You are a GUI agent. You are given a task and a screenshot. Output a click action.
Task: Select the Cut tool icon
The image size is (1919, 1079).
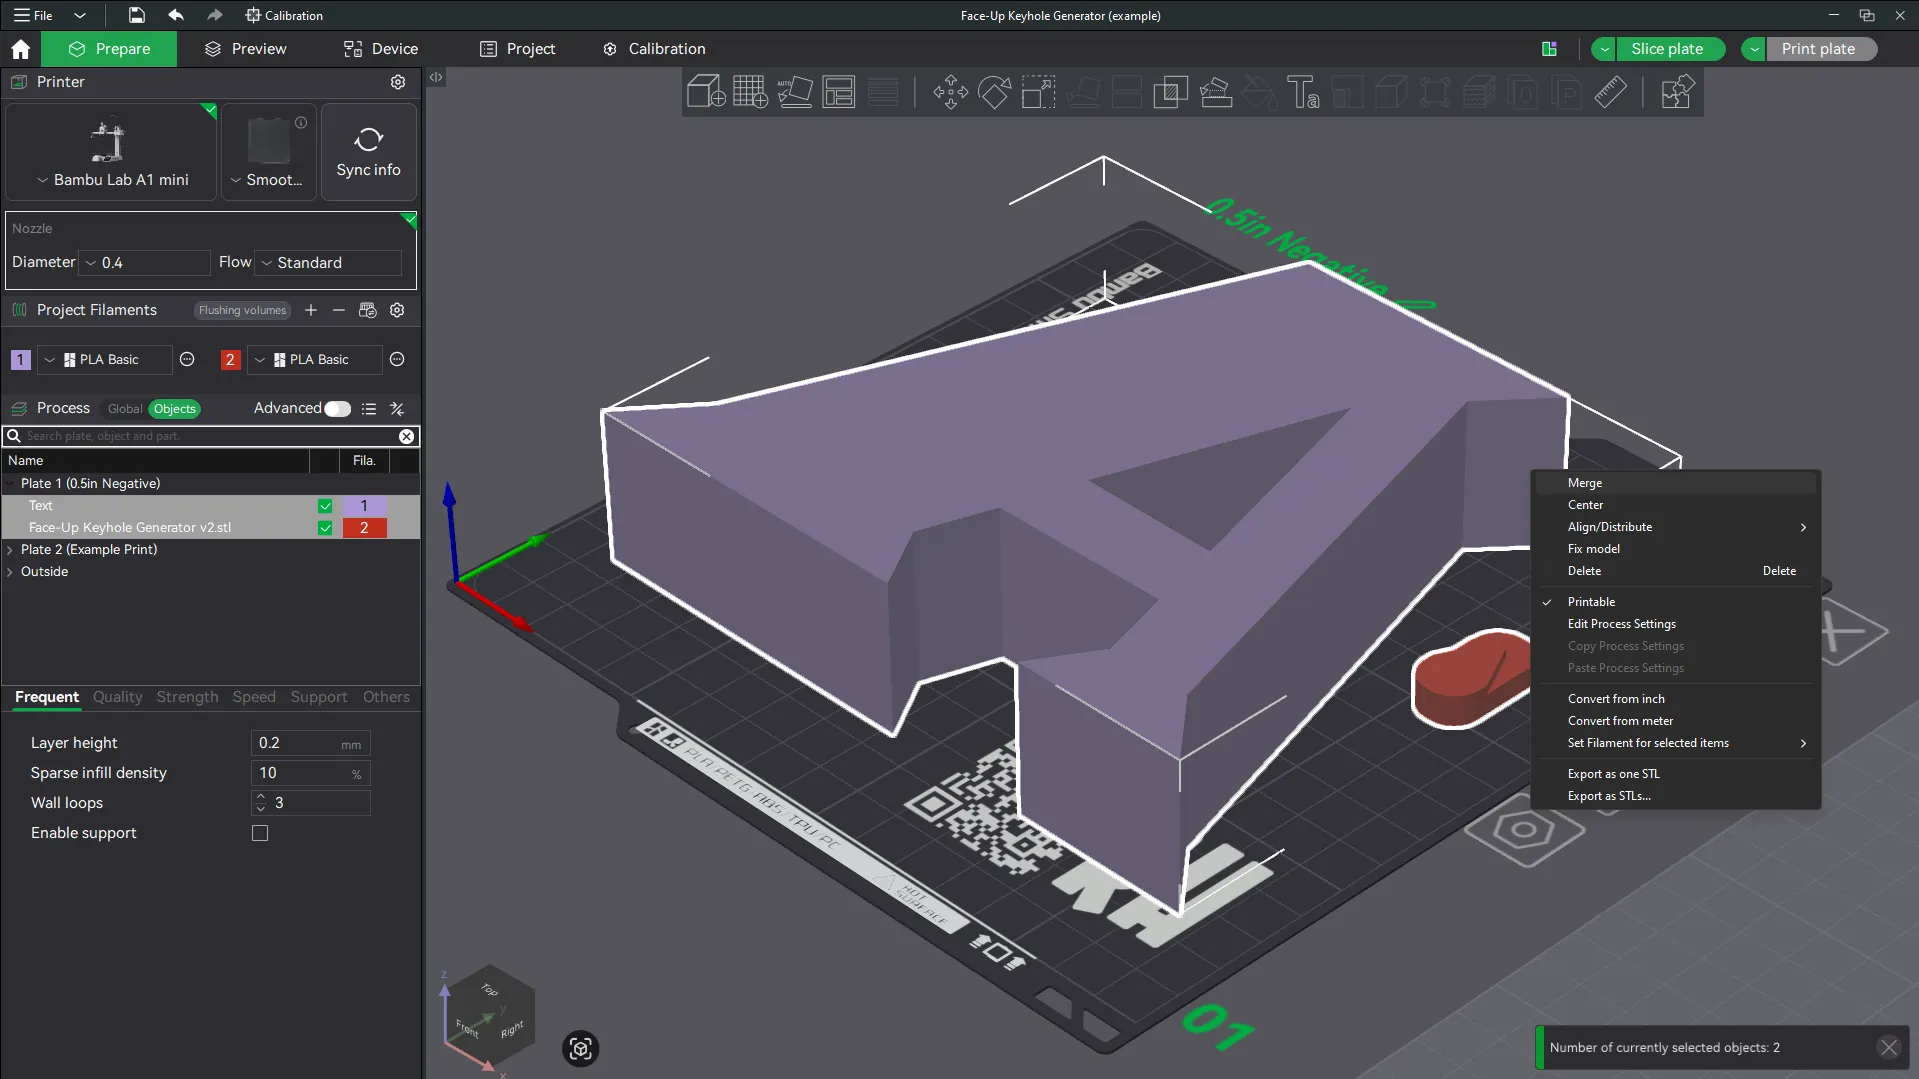click(x=1126, y=92)
